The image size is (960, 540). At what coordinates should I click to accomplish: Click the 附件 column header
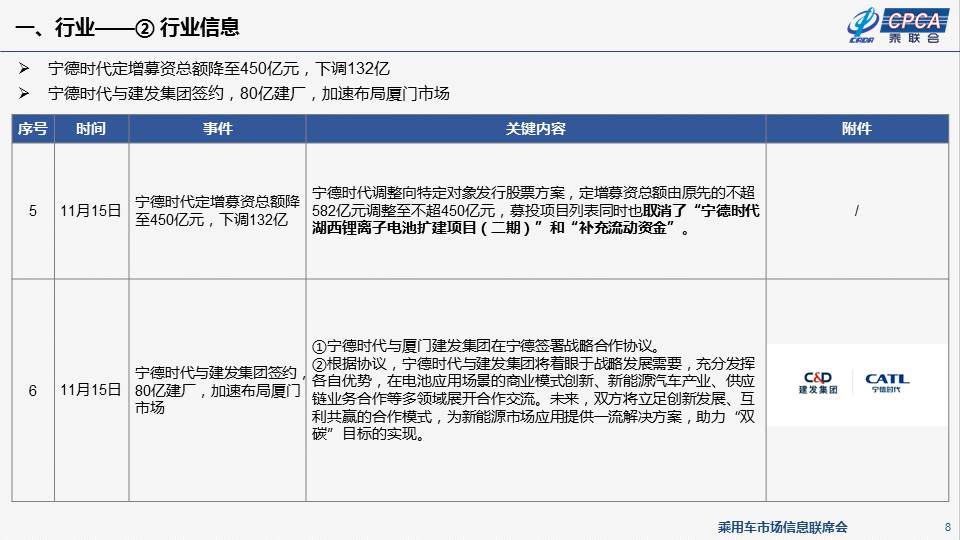pos(857,129)
